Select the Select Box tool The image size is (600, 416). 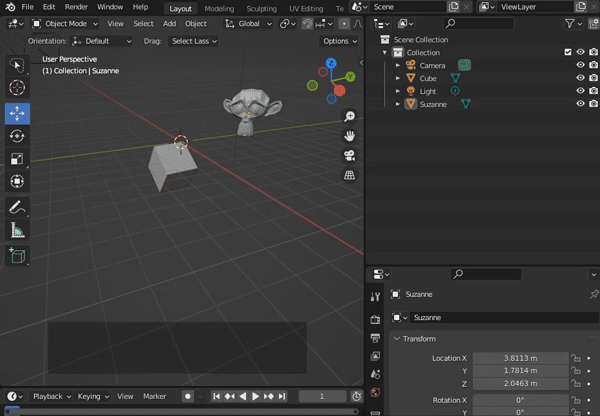pos(17,65)
